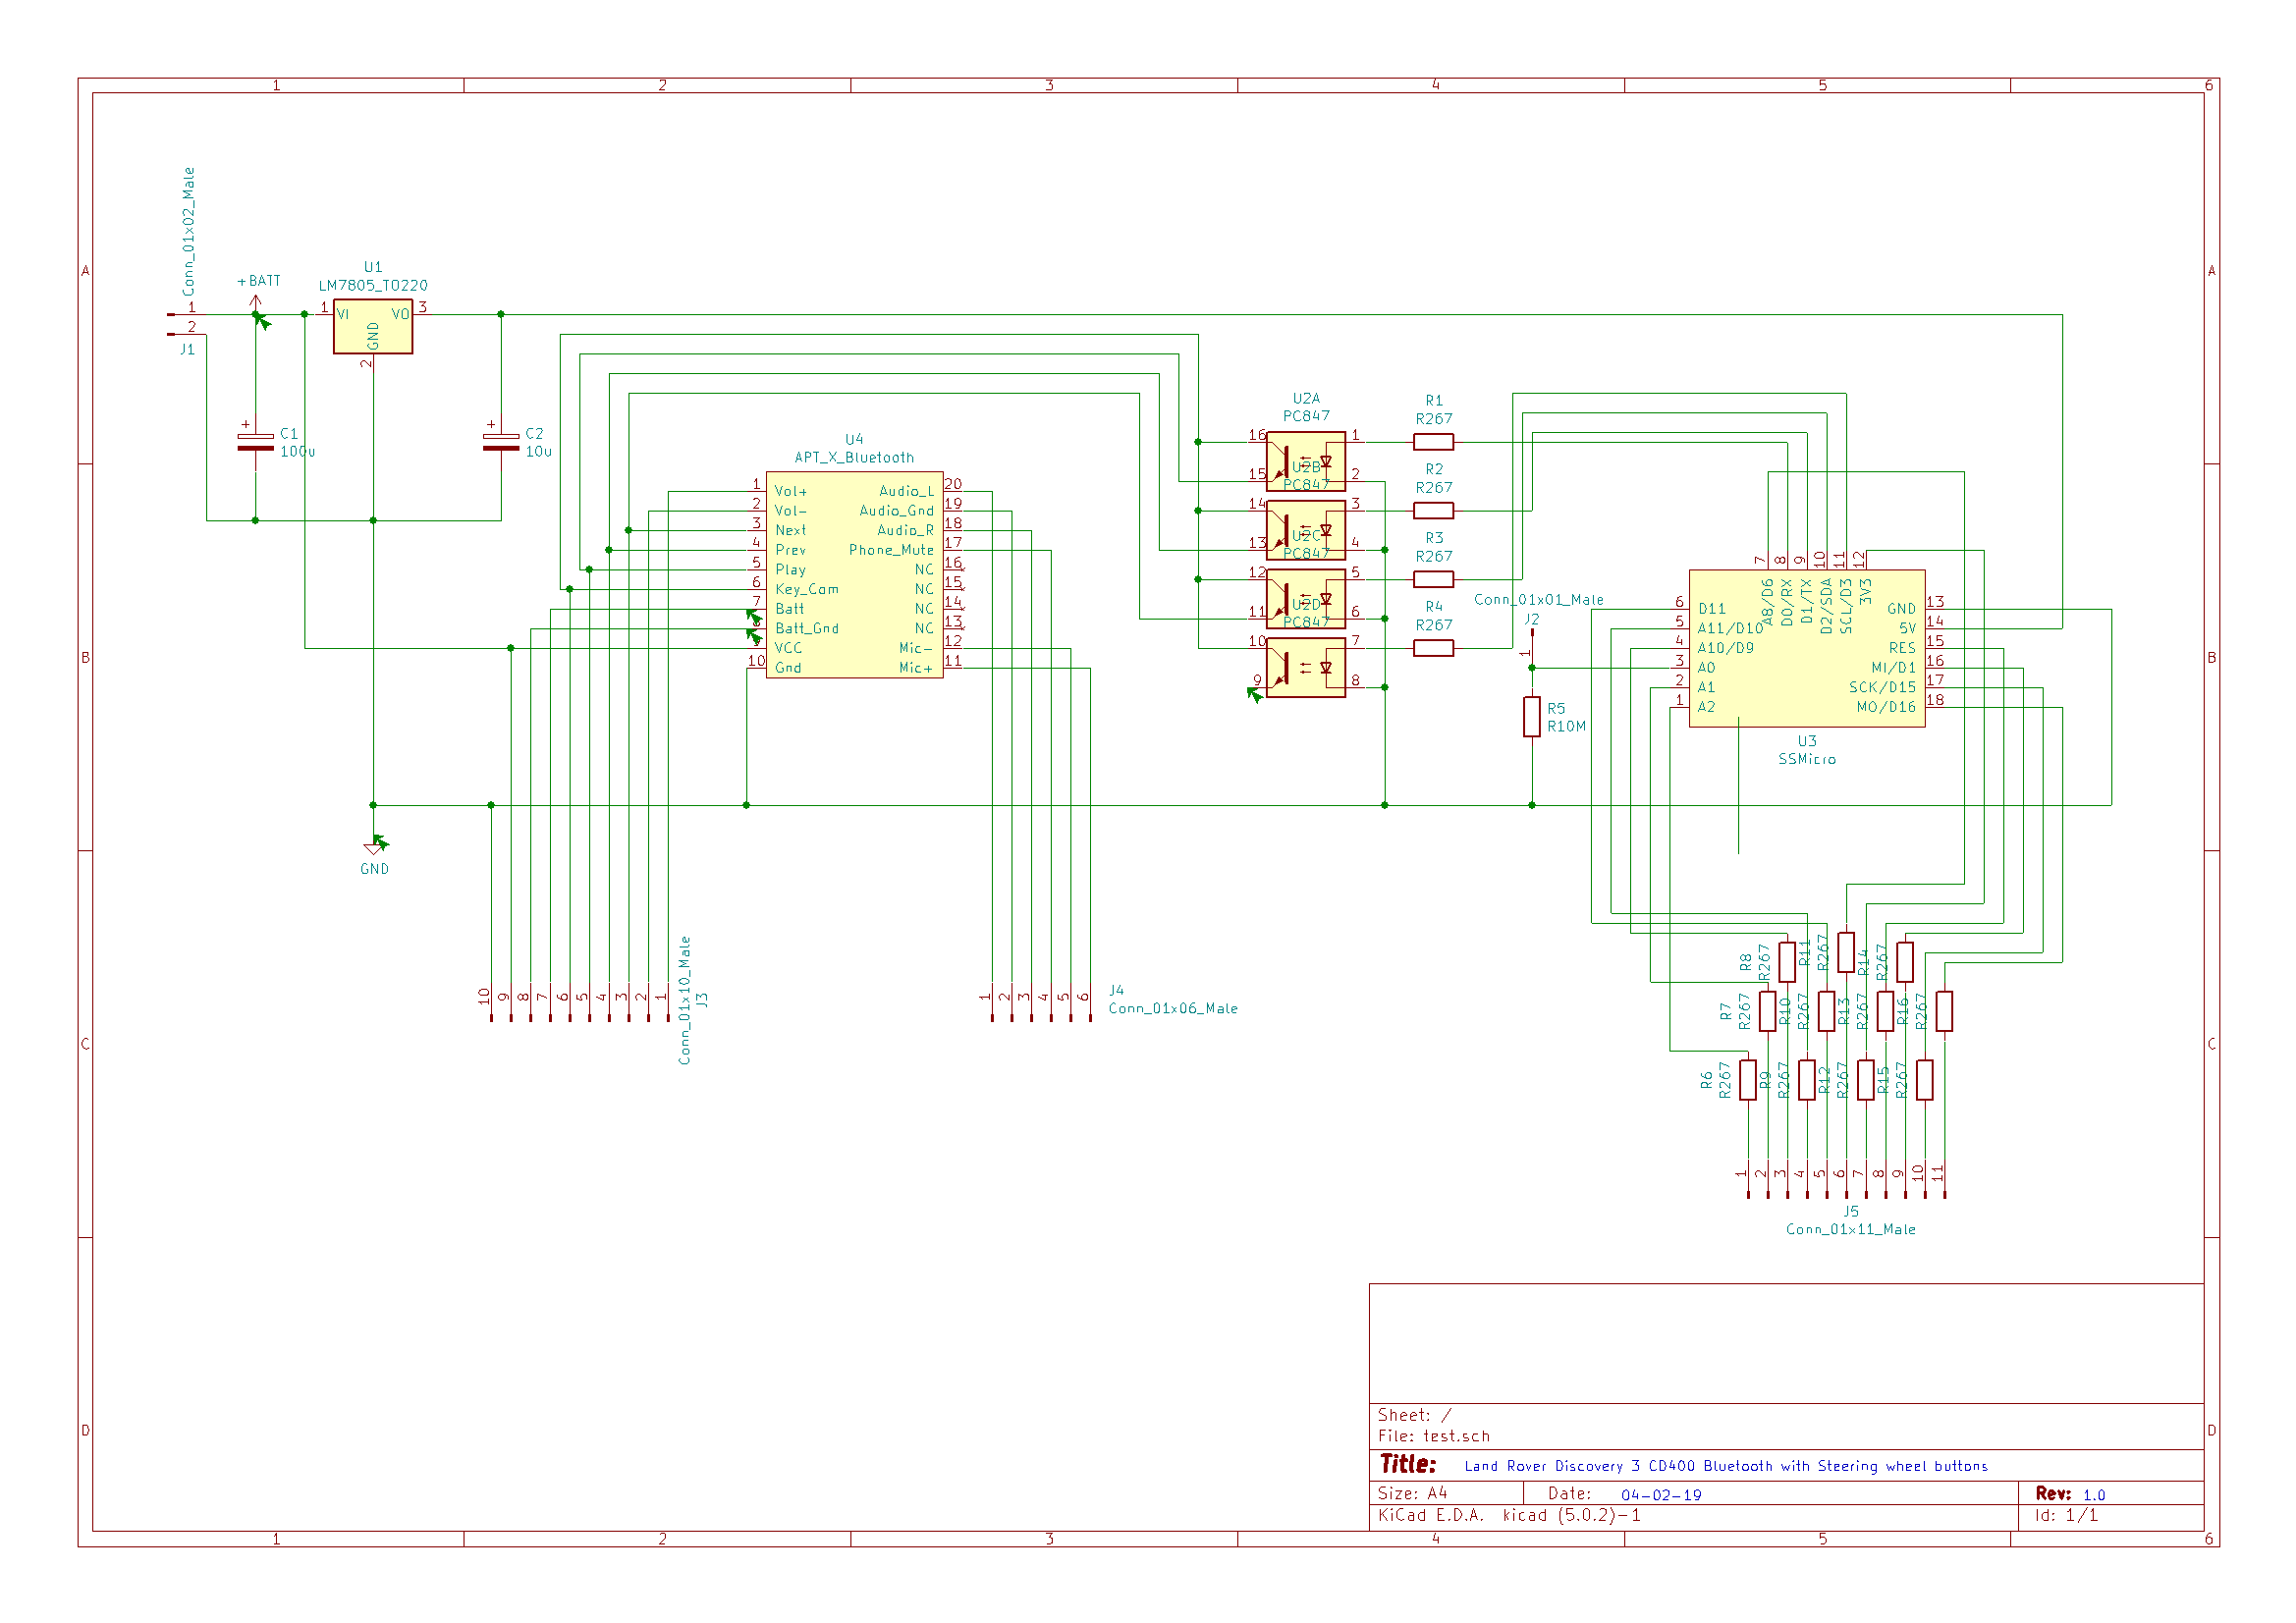The height and width of the screenshot is (1623, 2296).
Task: Select resistor R6 symbol body
Action: click(x=1748, y=1080)
